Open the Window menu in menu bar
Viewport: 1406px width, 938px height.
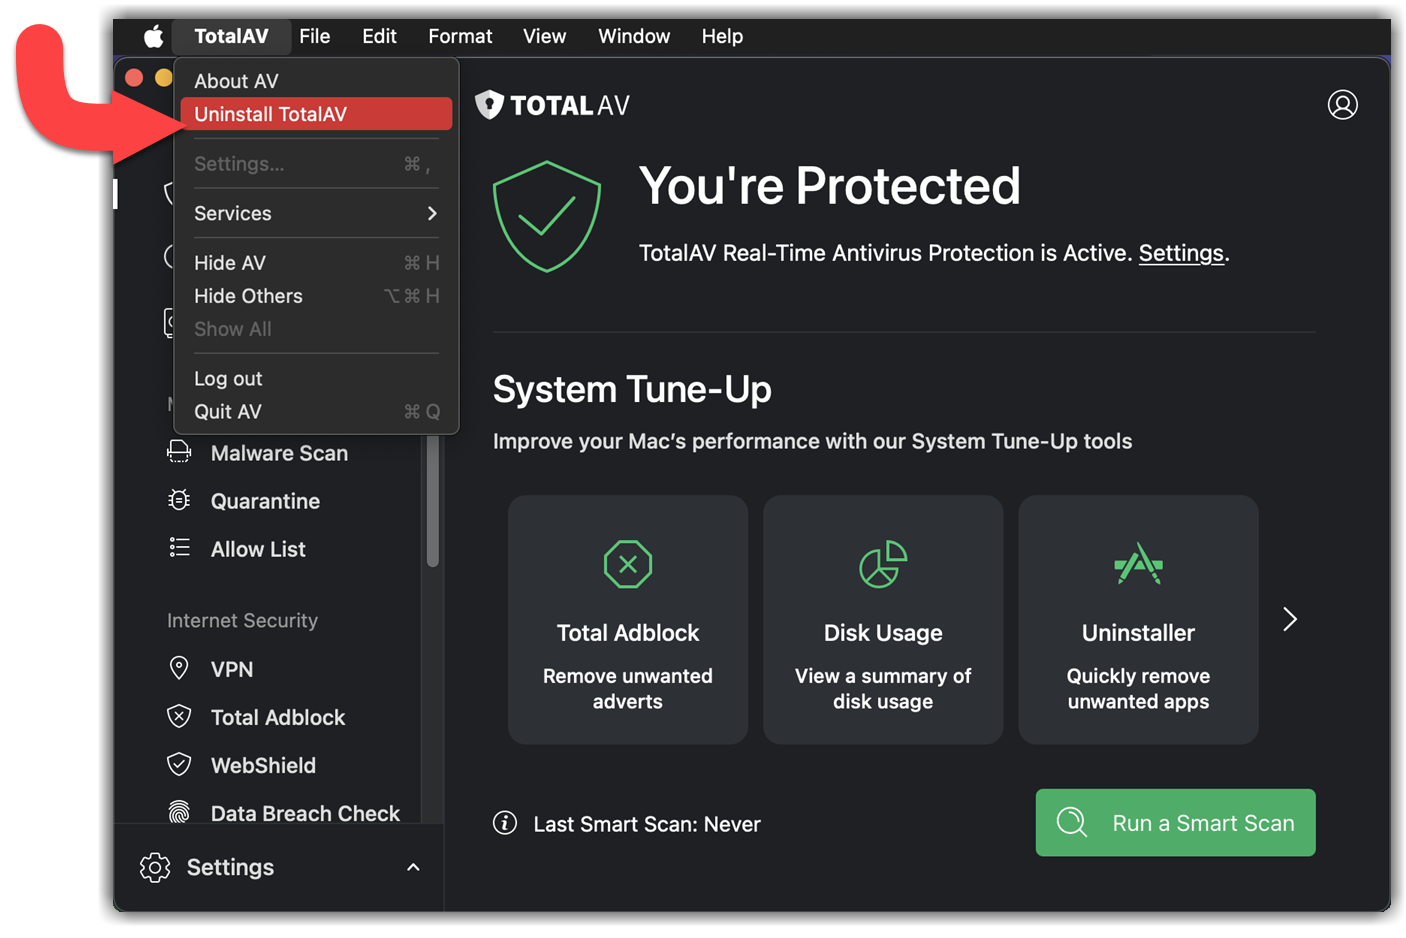(x=633, y=37)
